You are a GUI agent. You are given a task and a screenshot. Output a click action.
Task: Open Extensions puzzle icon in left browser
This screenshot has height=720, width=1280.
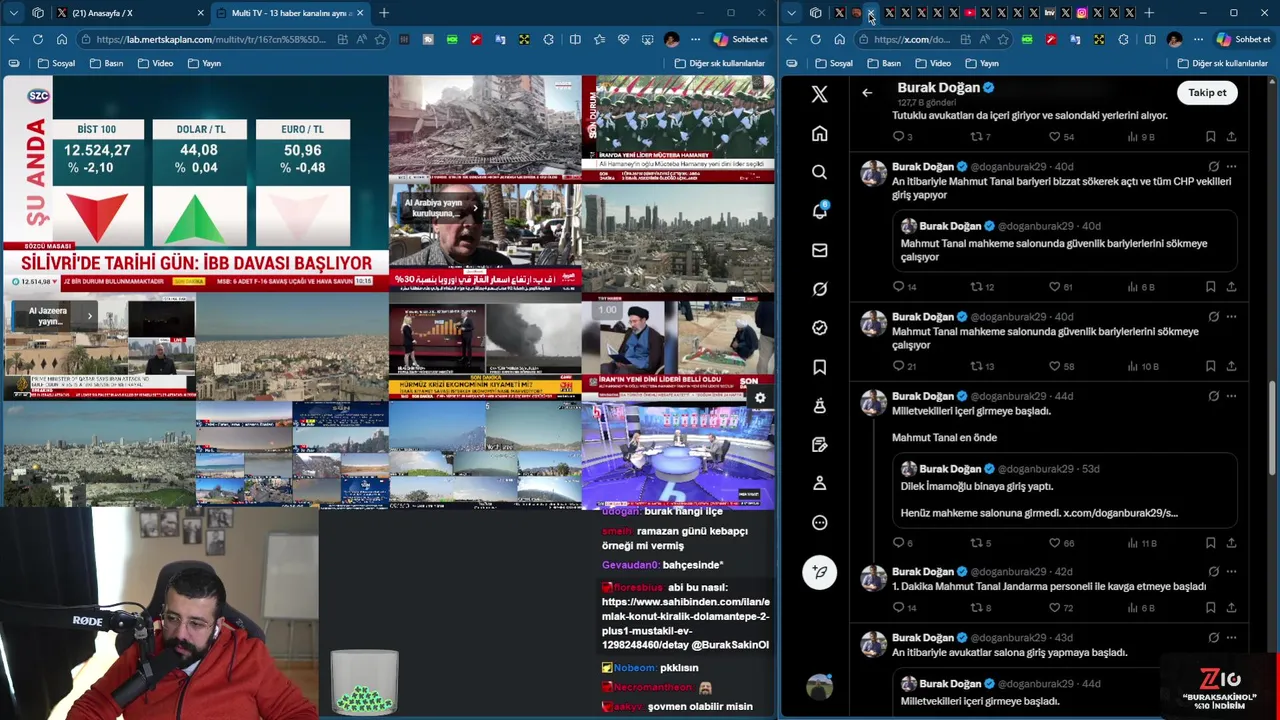pos(548,39)
